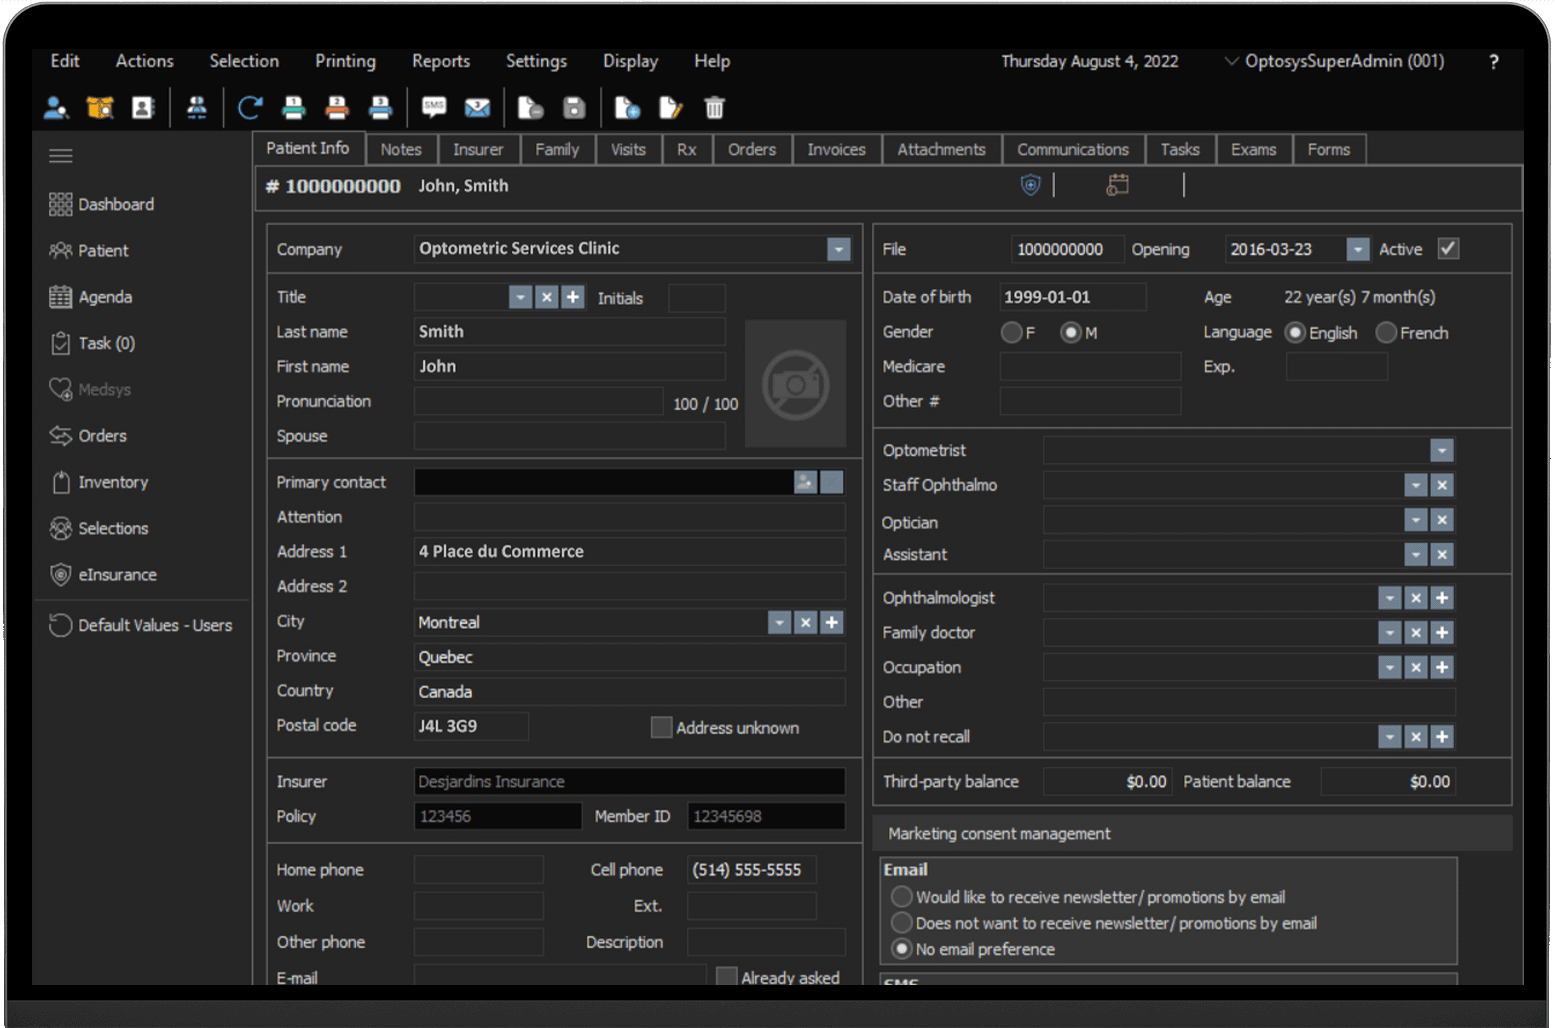Add a new Occupation with plus button
1555x1028 pixels.
click(x=1441, y=667)
